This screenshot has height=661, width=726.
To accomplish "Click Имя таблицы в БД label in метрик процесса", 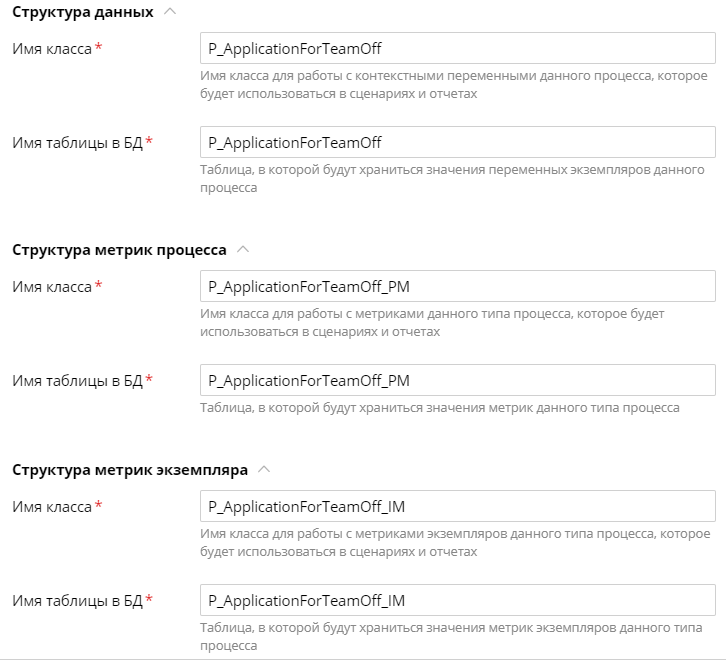I will click(77, 380).
